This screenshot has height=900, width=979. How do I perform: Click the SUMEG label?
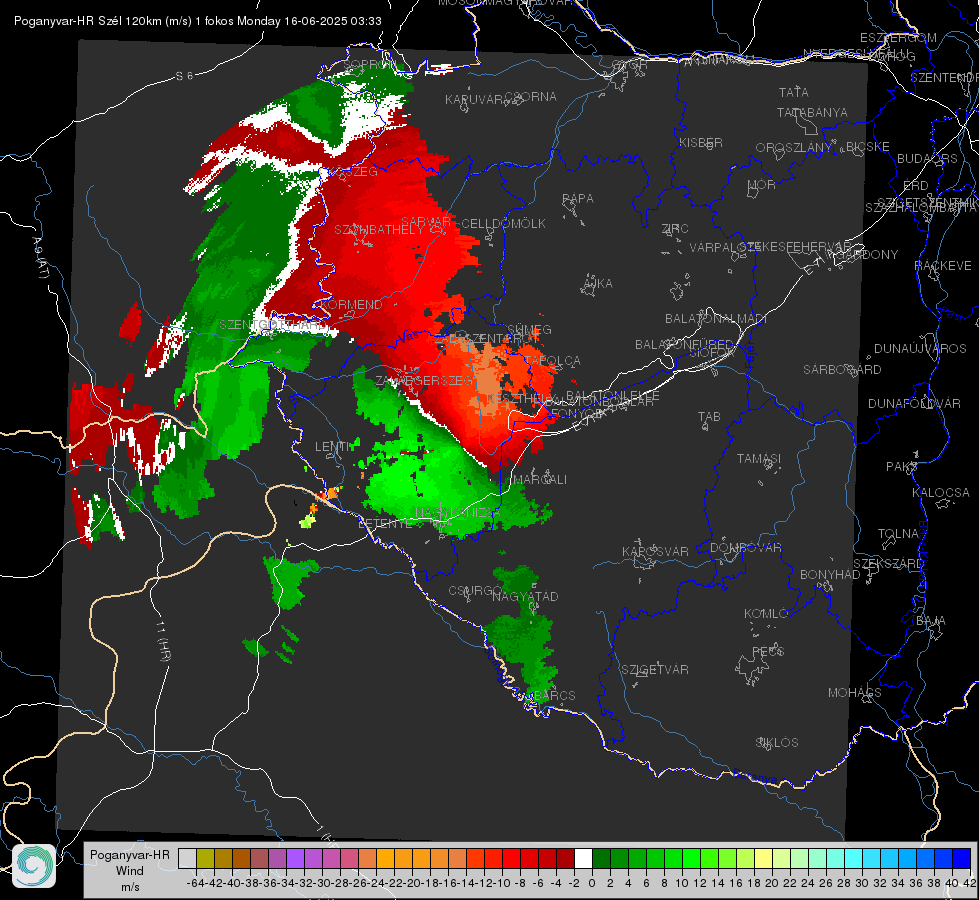tap(529, 329)
